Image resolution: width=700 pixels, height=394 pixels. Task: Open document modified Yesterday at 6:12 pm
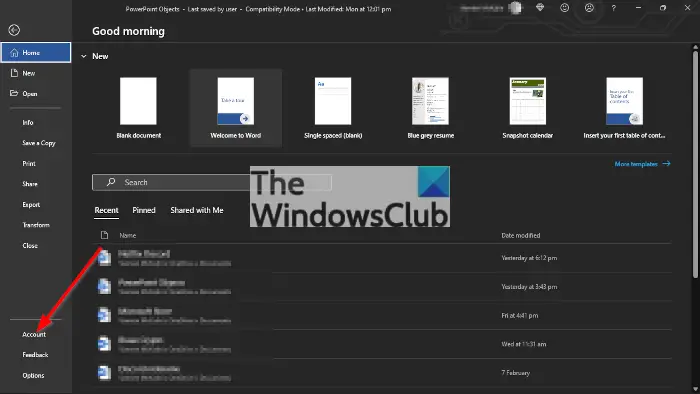coord(382,258)
